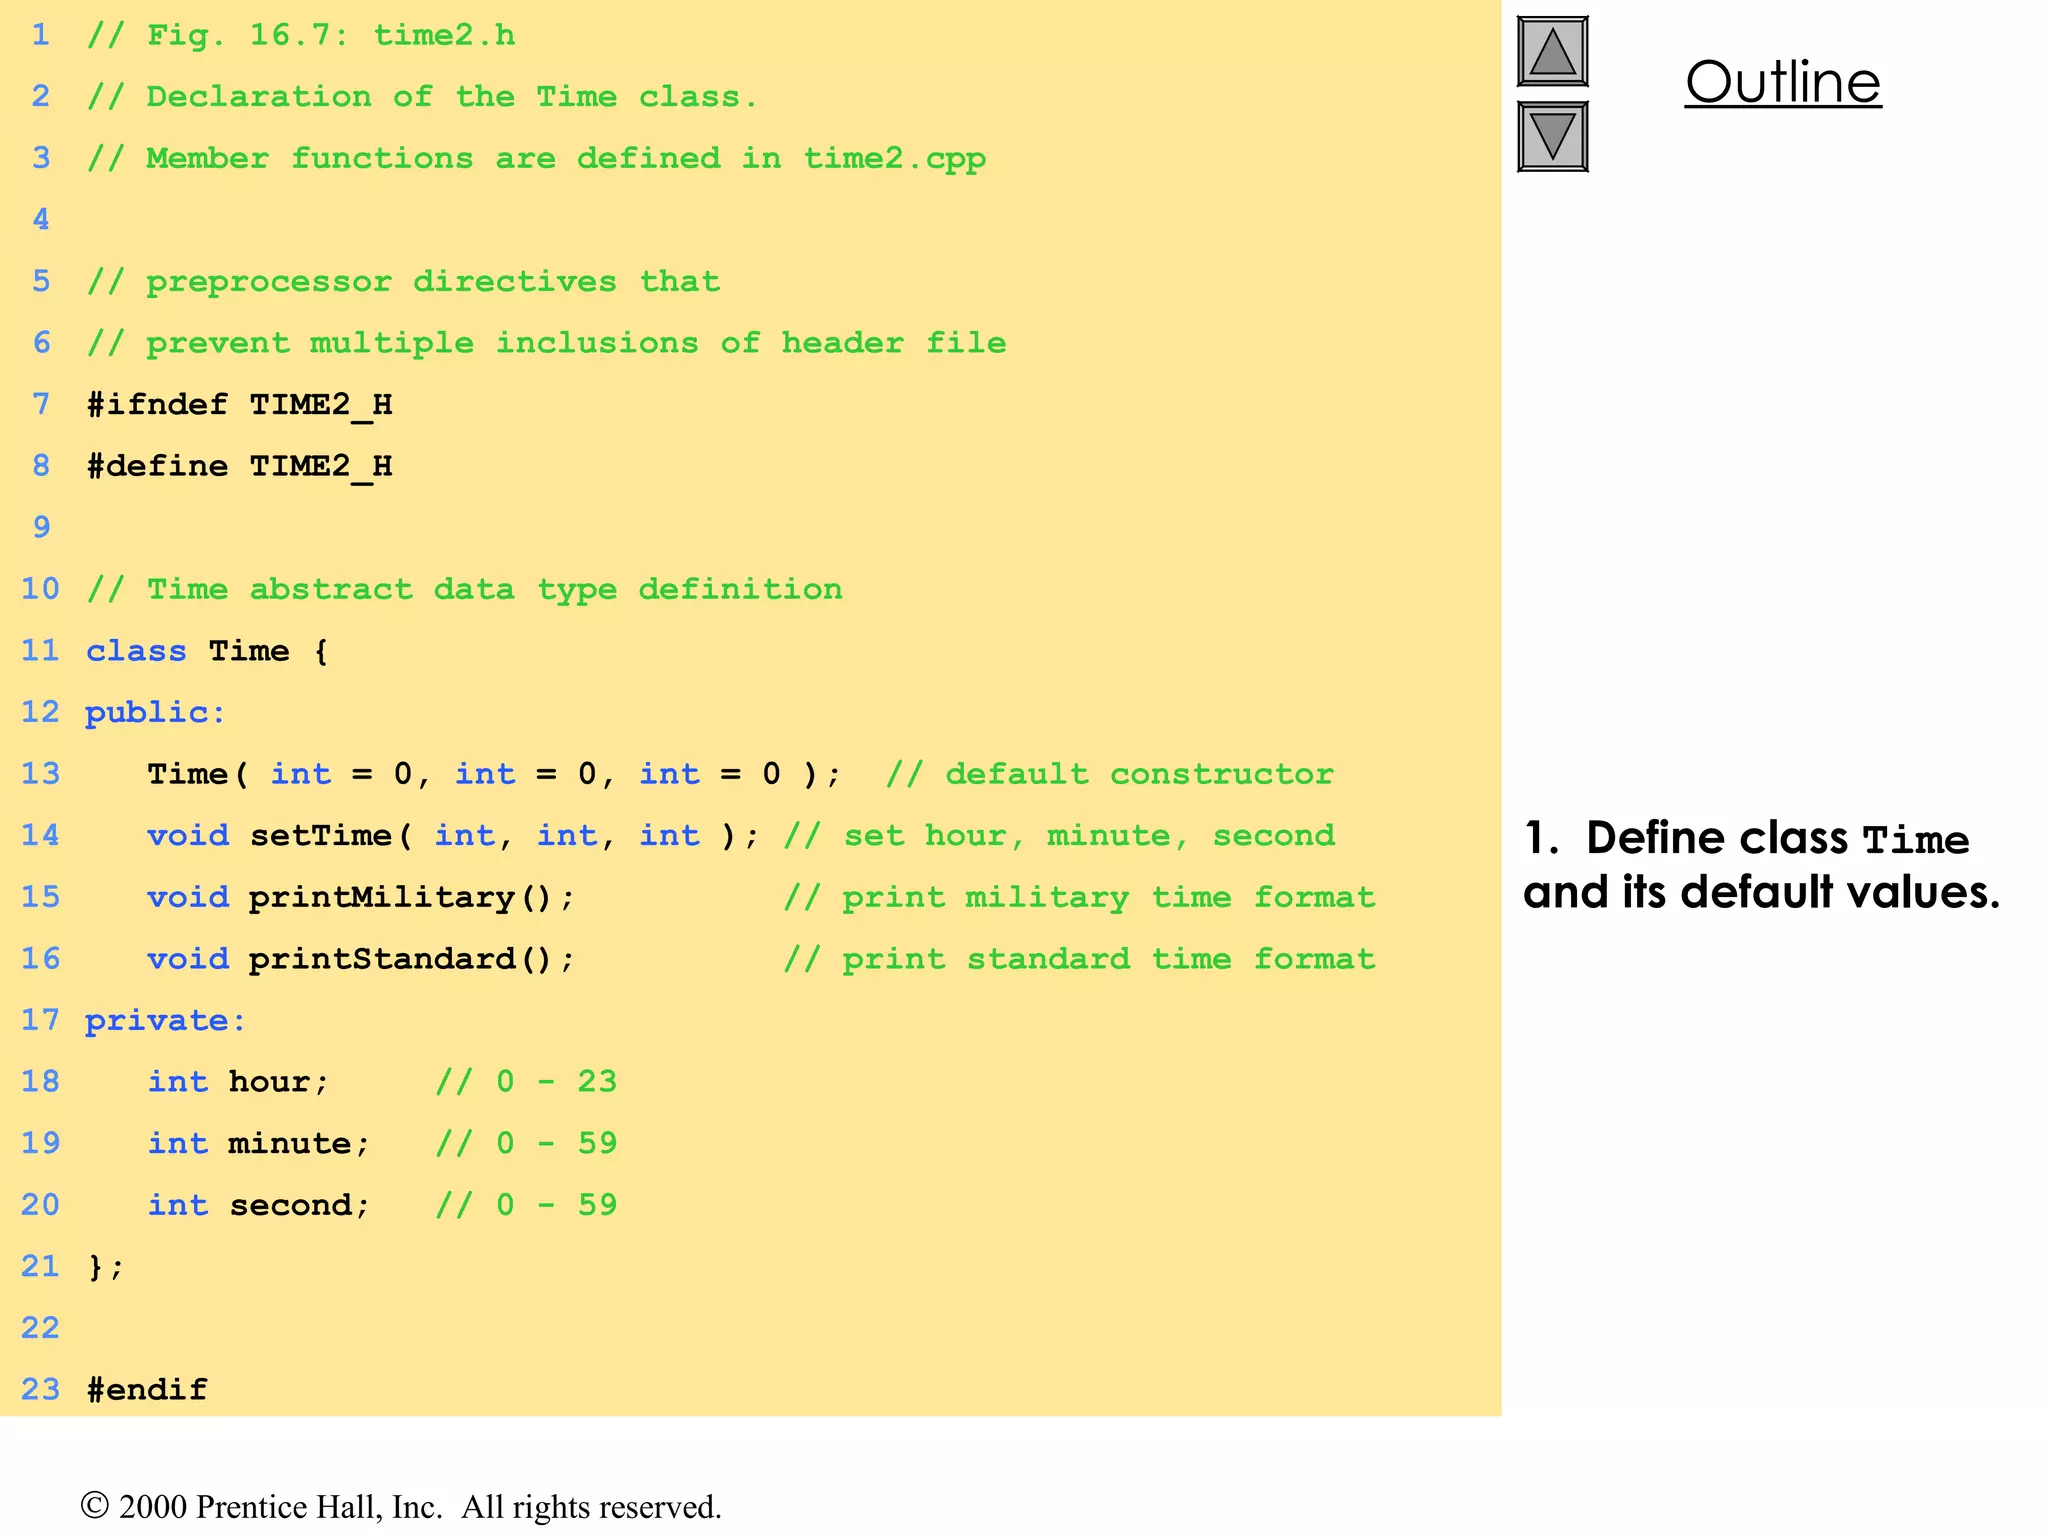Click the '#define TIME2_H' directive
Image resolution: width=2048 pixels, height=1536 pixels.
coord(240,466)
